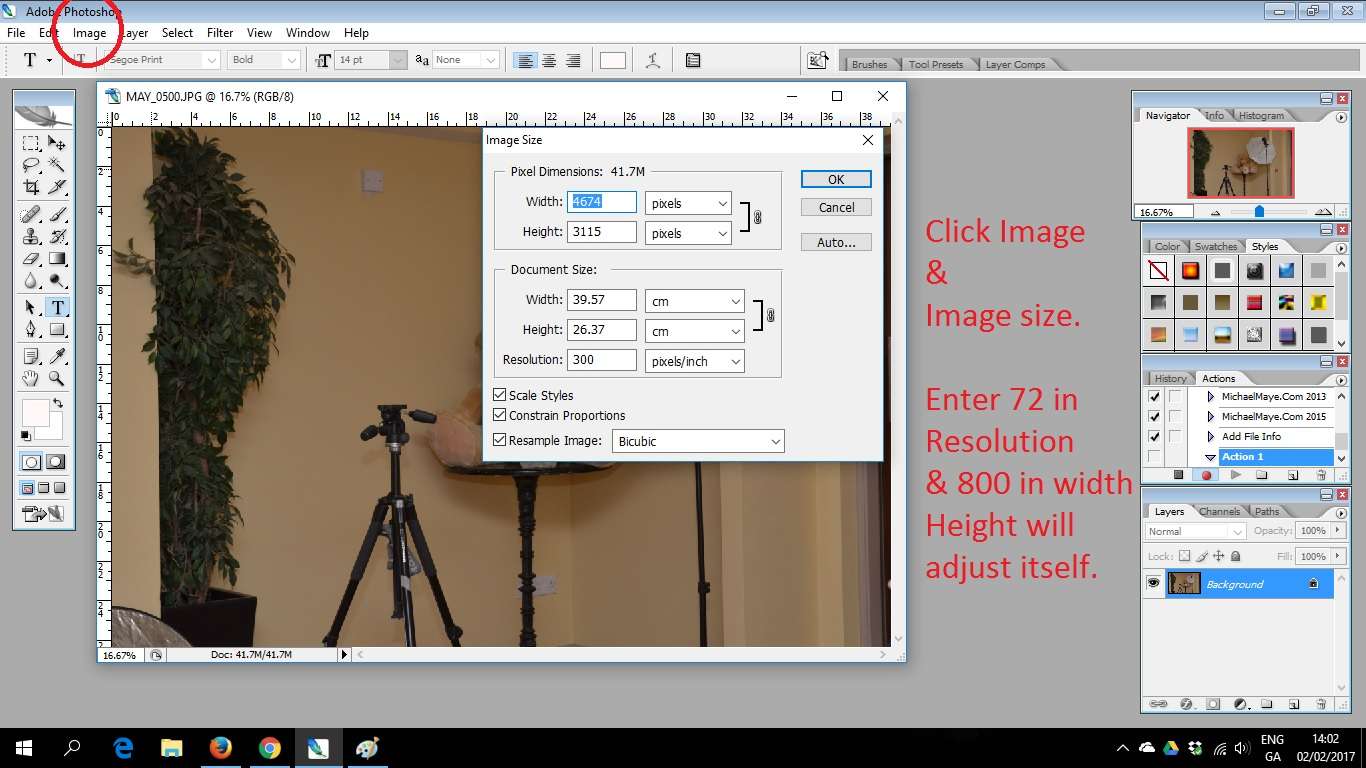Open the Bicubic resample method dropdown
Screen dimensions: 1366x768
[x=698, y=441]
